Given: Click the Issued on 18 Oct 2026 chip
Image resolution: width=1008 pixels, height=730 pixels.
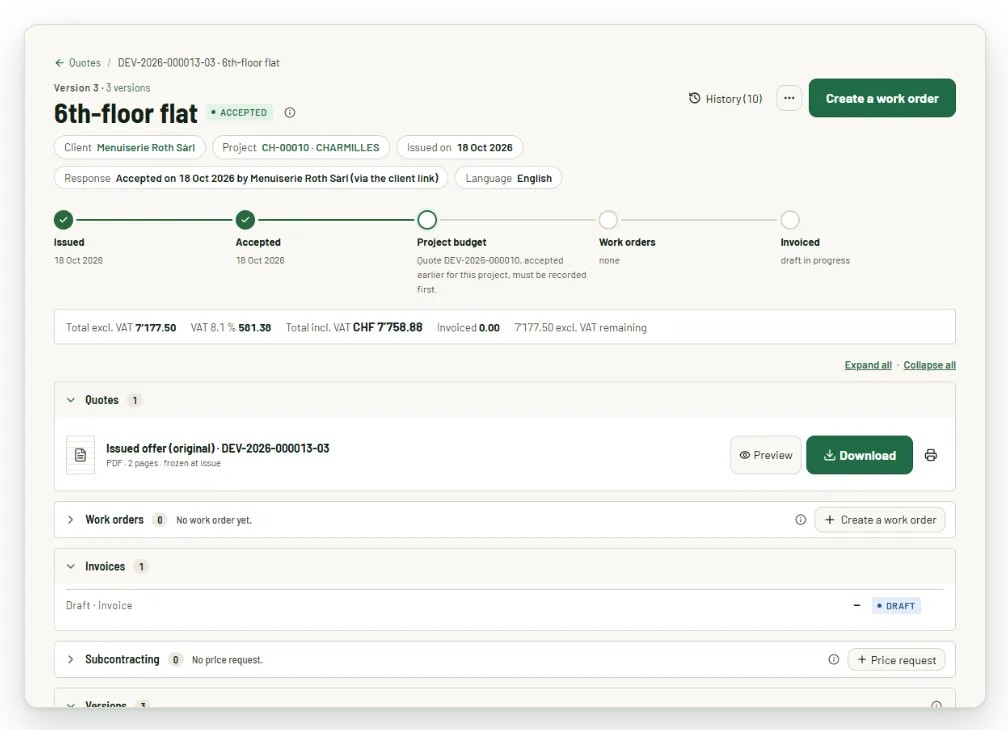Looking at the screenshot, I should (x=460, y=147).
